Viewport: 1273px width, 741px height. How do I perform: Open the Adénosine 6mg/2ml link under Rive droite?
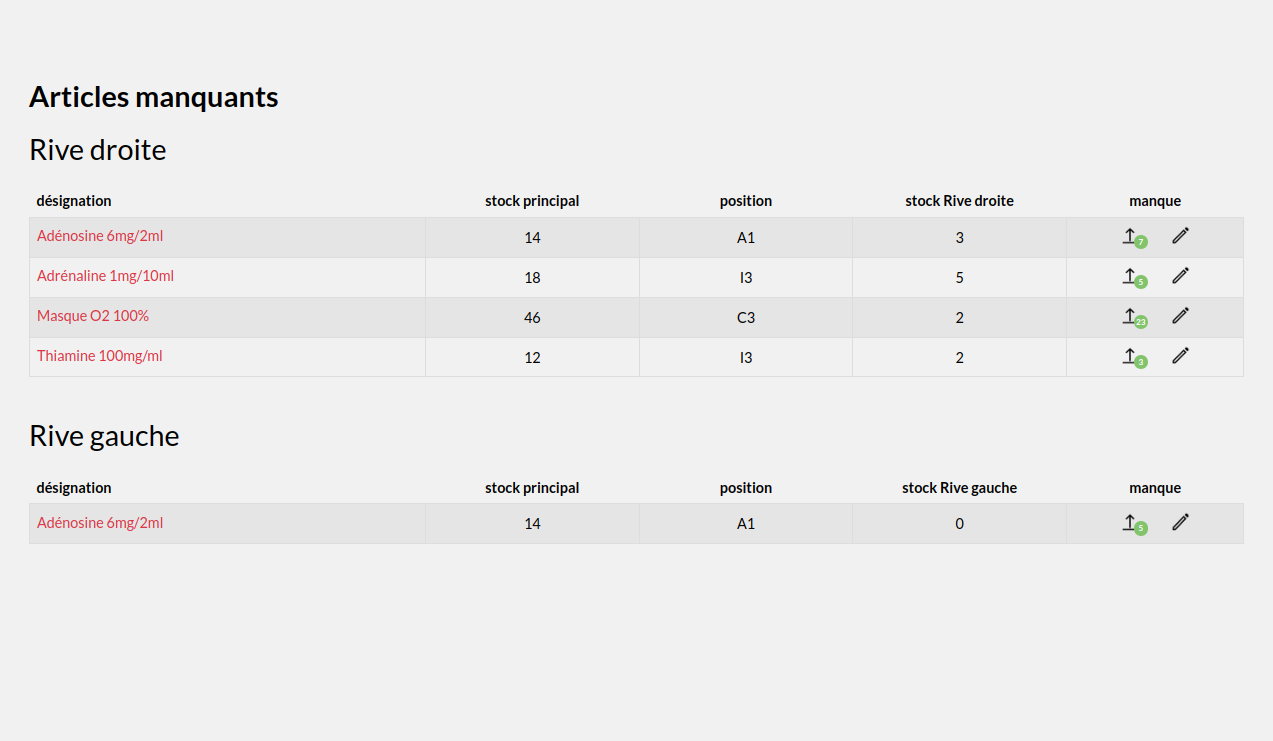click(100, 236)
